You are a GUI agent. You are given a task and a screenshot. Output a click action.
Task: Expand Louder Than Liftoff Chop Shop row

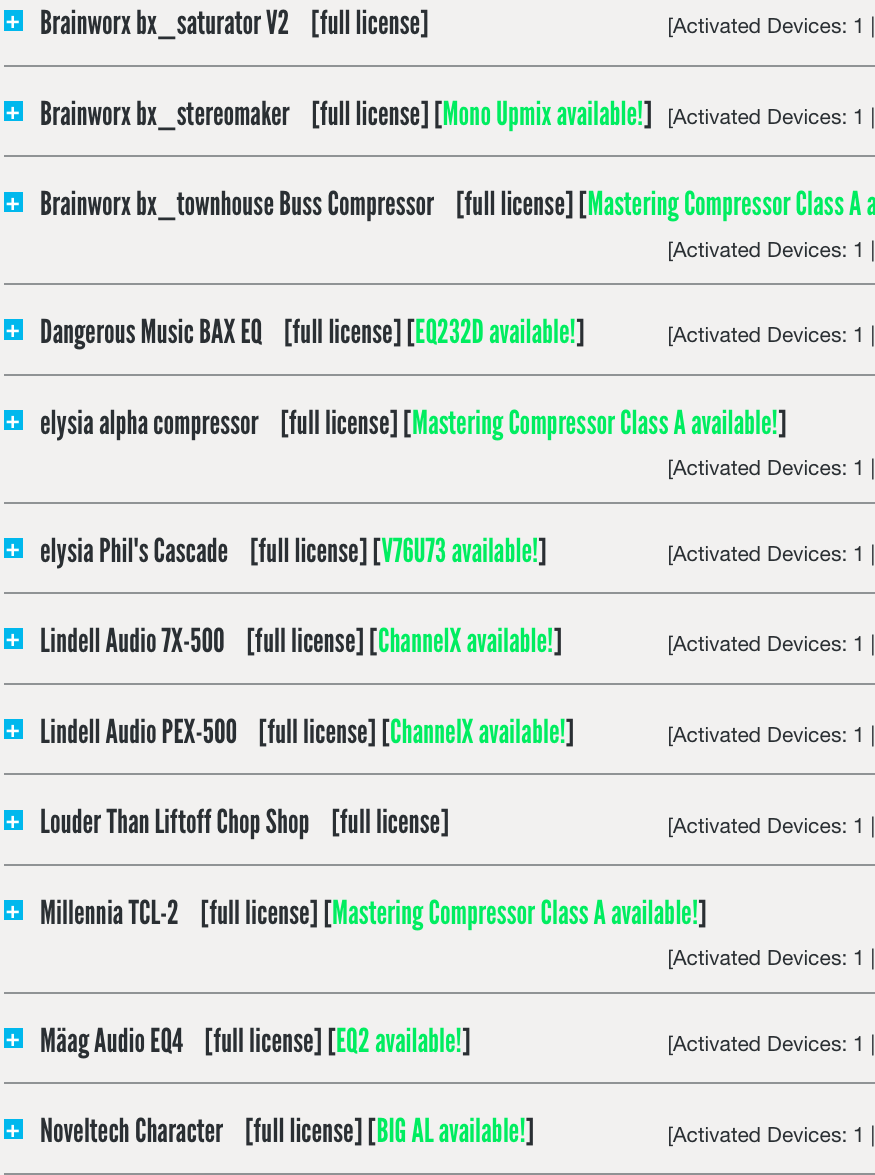click(13, 821)
